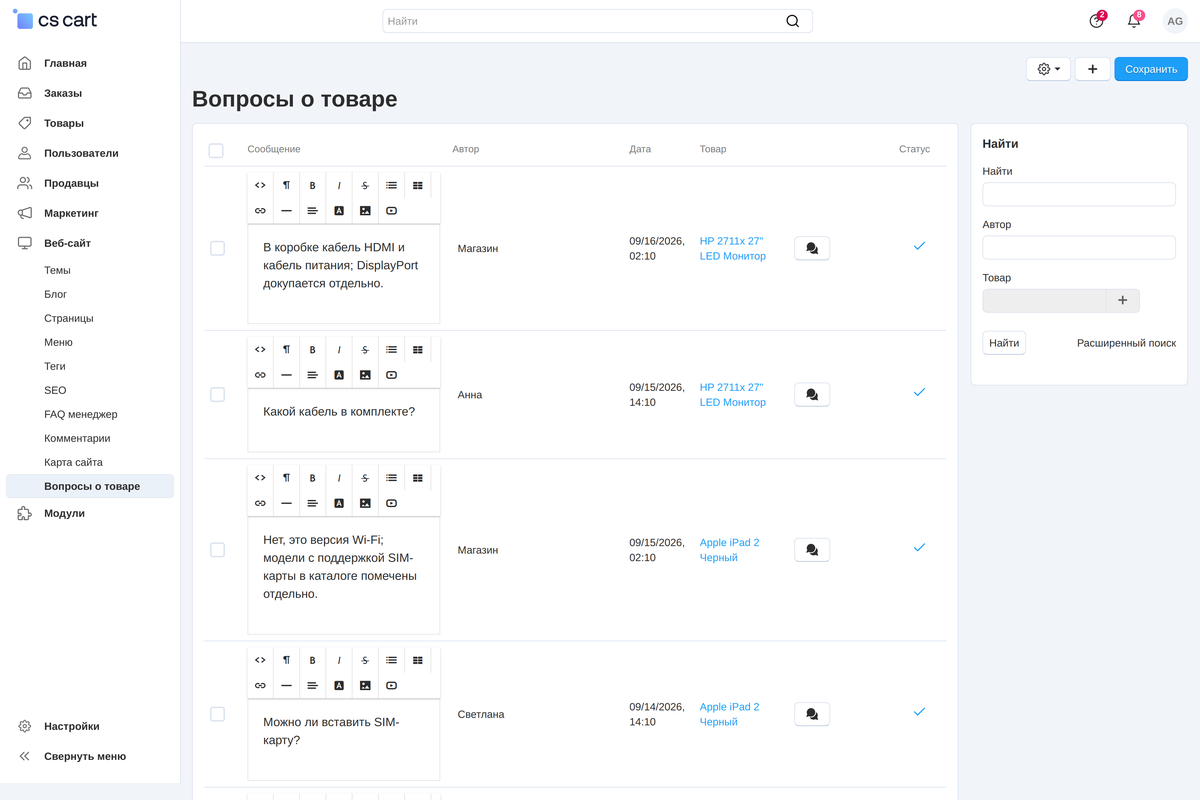Open the notifications bell icon
The image size is (1200, 800).
pos(1134,21)
